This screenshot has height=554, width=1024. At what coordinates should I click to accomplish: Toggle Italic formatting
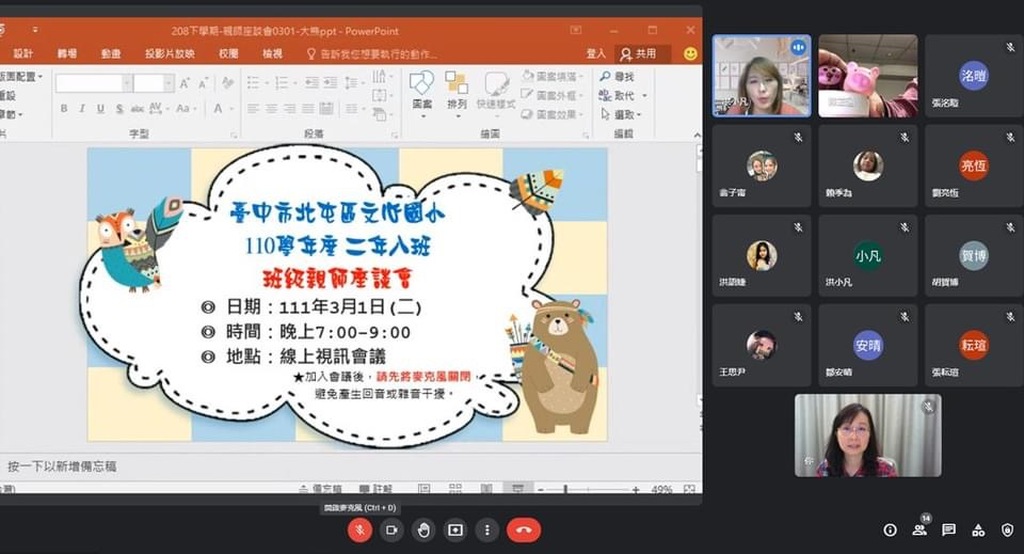82,108
